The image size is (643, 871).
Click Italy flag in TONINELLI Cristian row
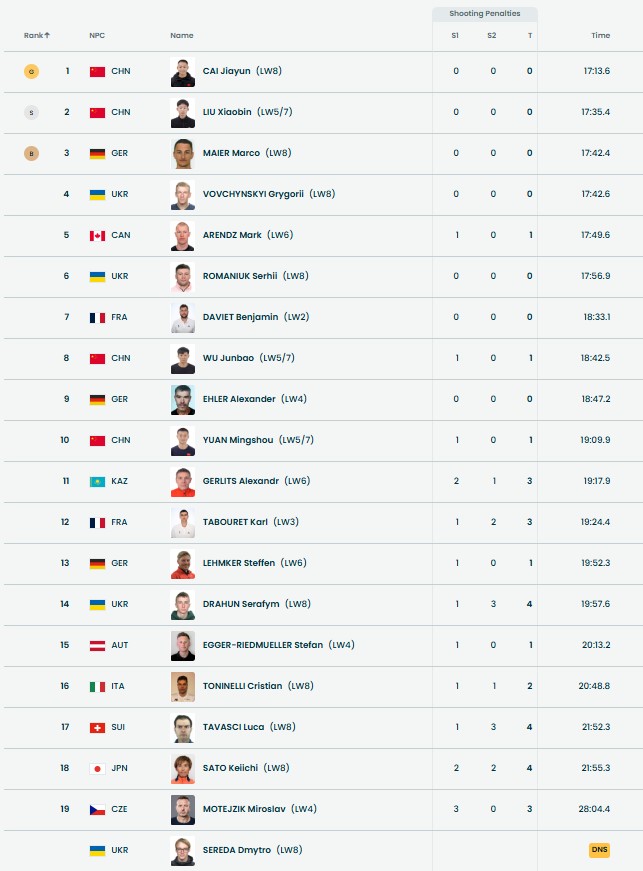click(x=97, y=686)
